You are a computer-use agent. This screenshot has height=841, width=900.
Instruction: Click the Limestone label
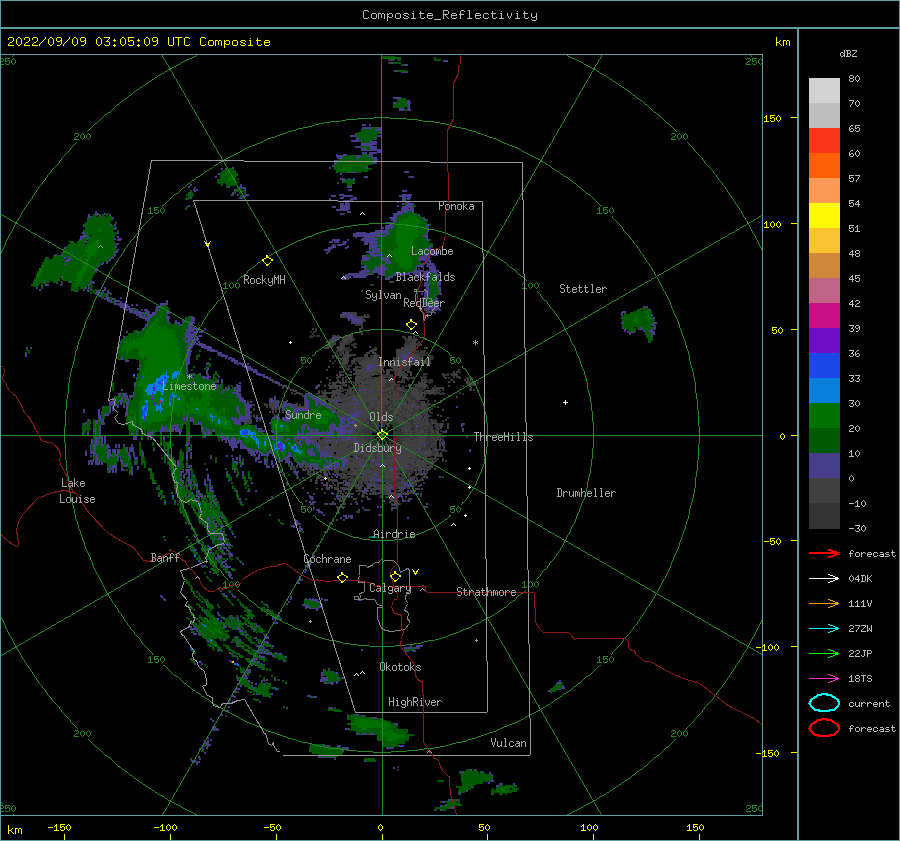tap(189, 386)
